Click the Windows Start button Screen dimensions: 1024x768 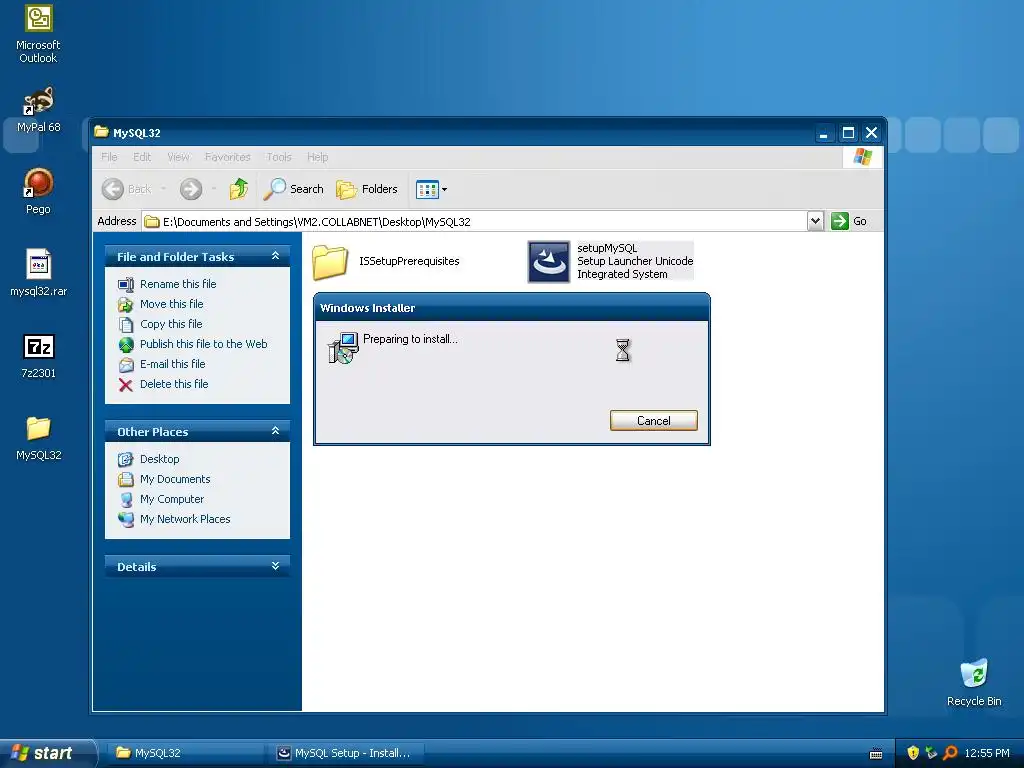coord(46,753)
